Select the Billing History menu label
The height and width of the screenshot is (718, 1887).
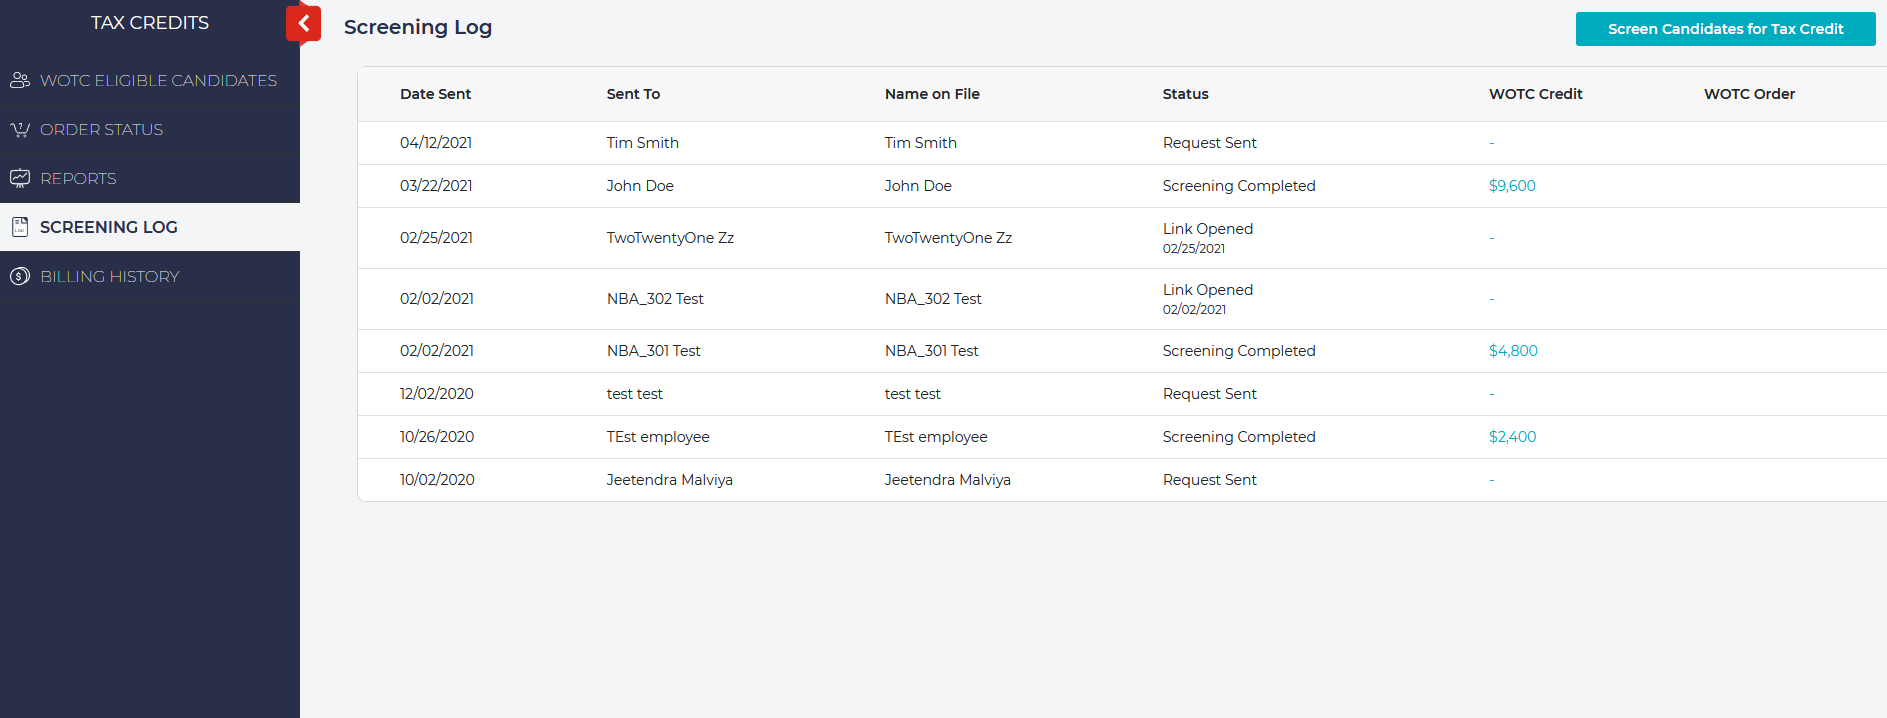[110, 276]
